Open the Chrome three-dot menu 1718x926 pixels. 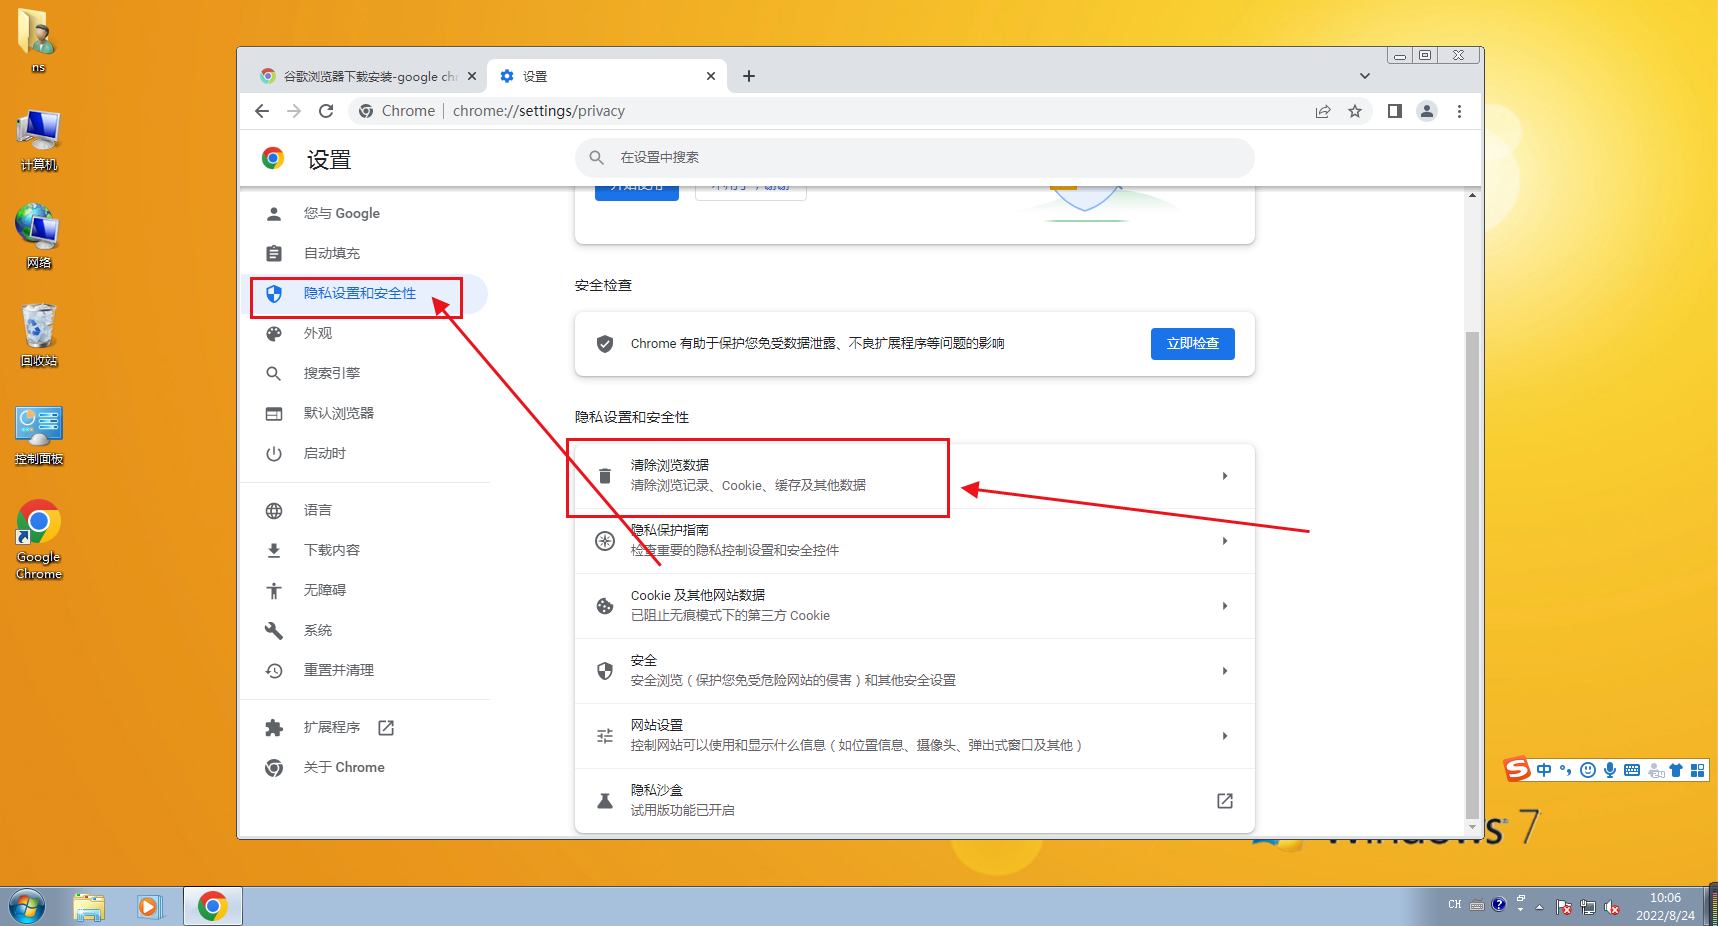1459,111
